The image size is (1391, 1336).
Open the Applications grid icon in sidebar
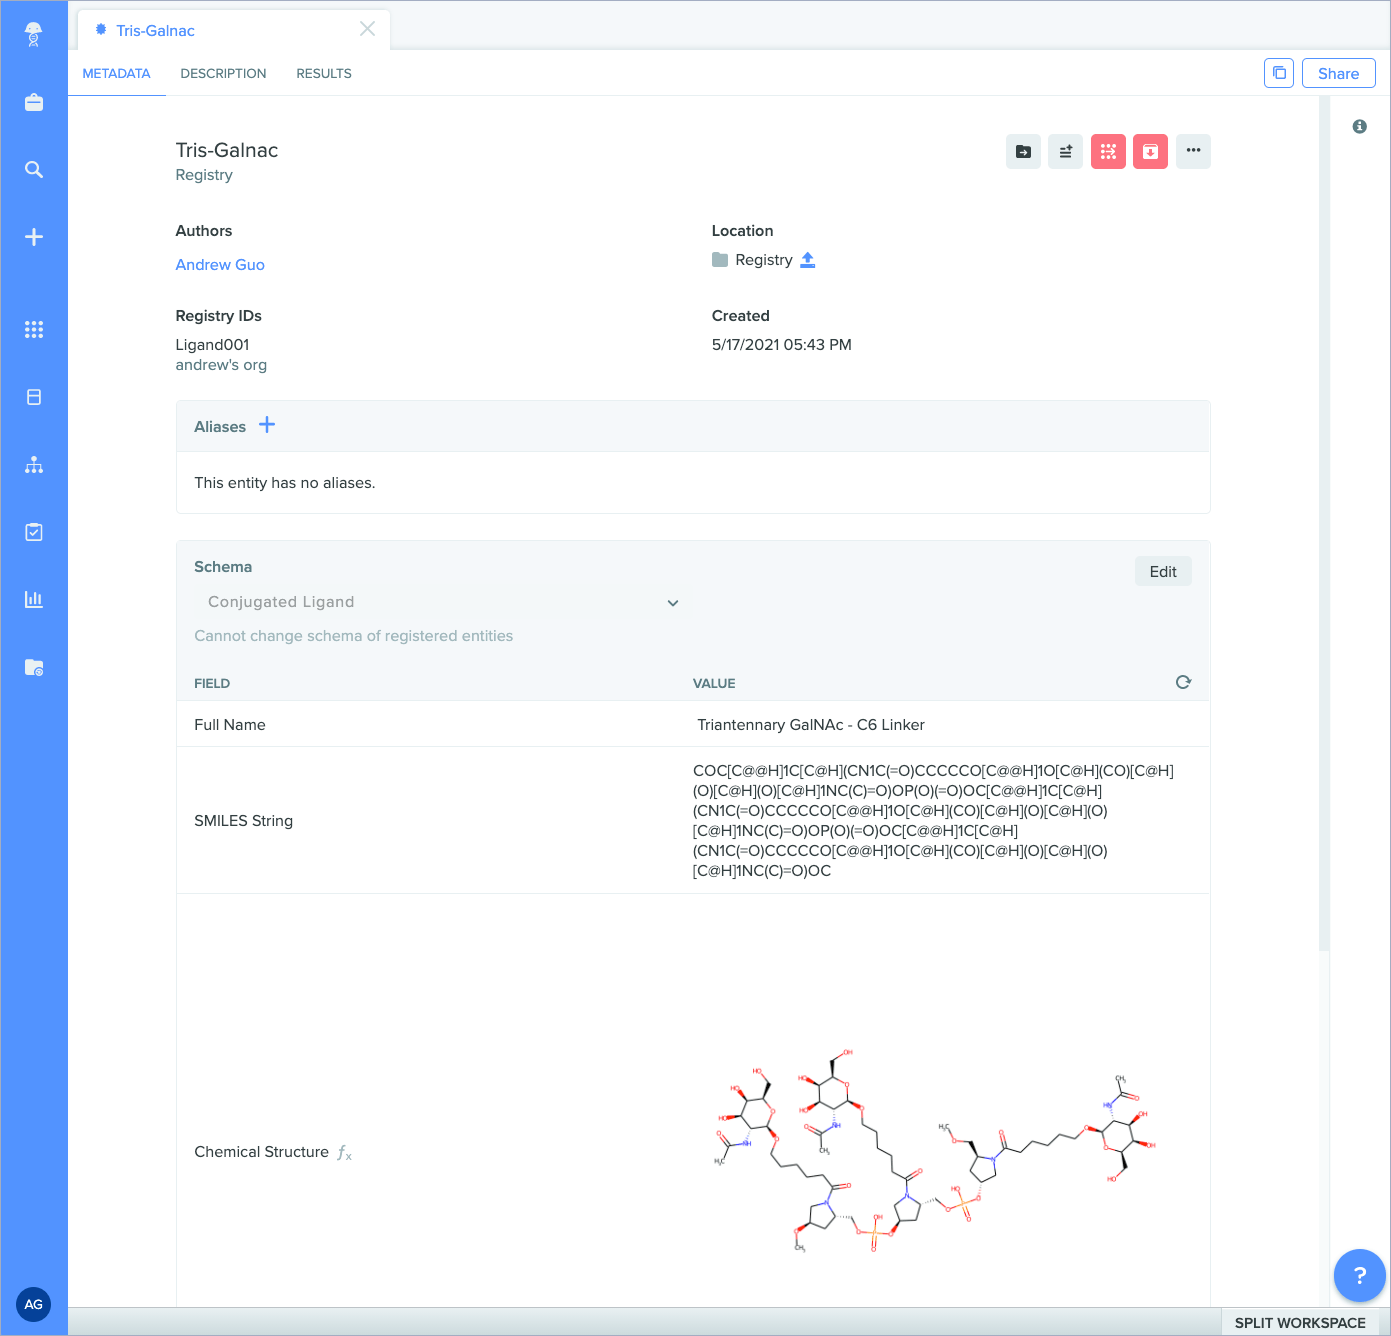[x=33, y=329]
